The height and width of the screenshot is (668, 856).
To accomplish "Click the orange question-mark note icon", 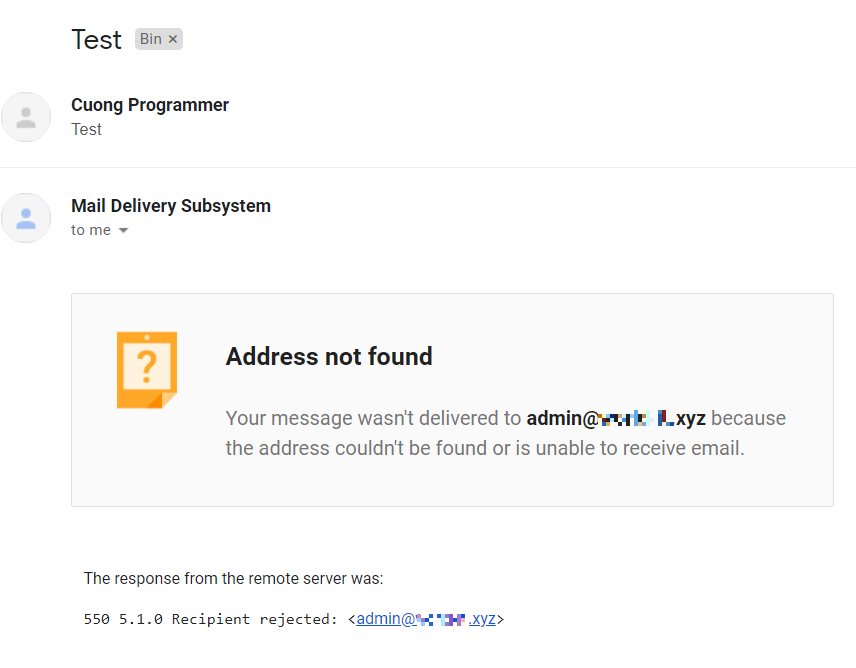I will (x=147, y=370).
